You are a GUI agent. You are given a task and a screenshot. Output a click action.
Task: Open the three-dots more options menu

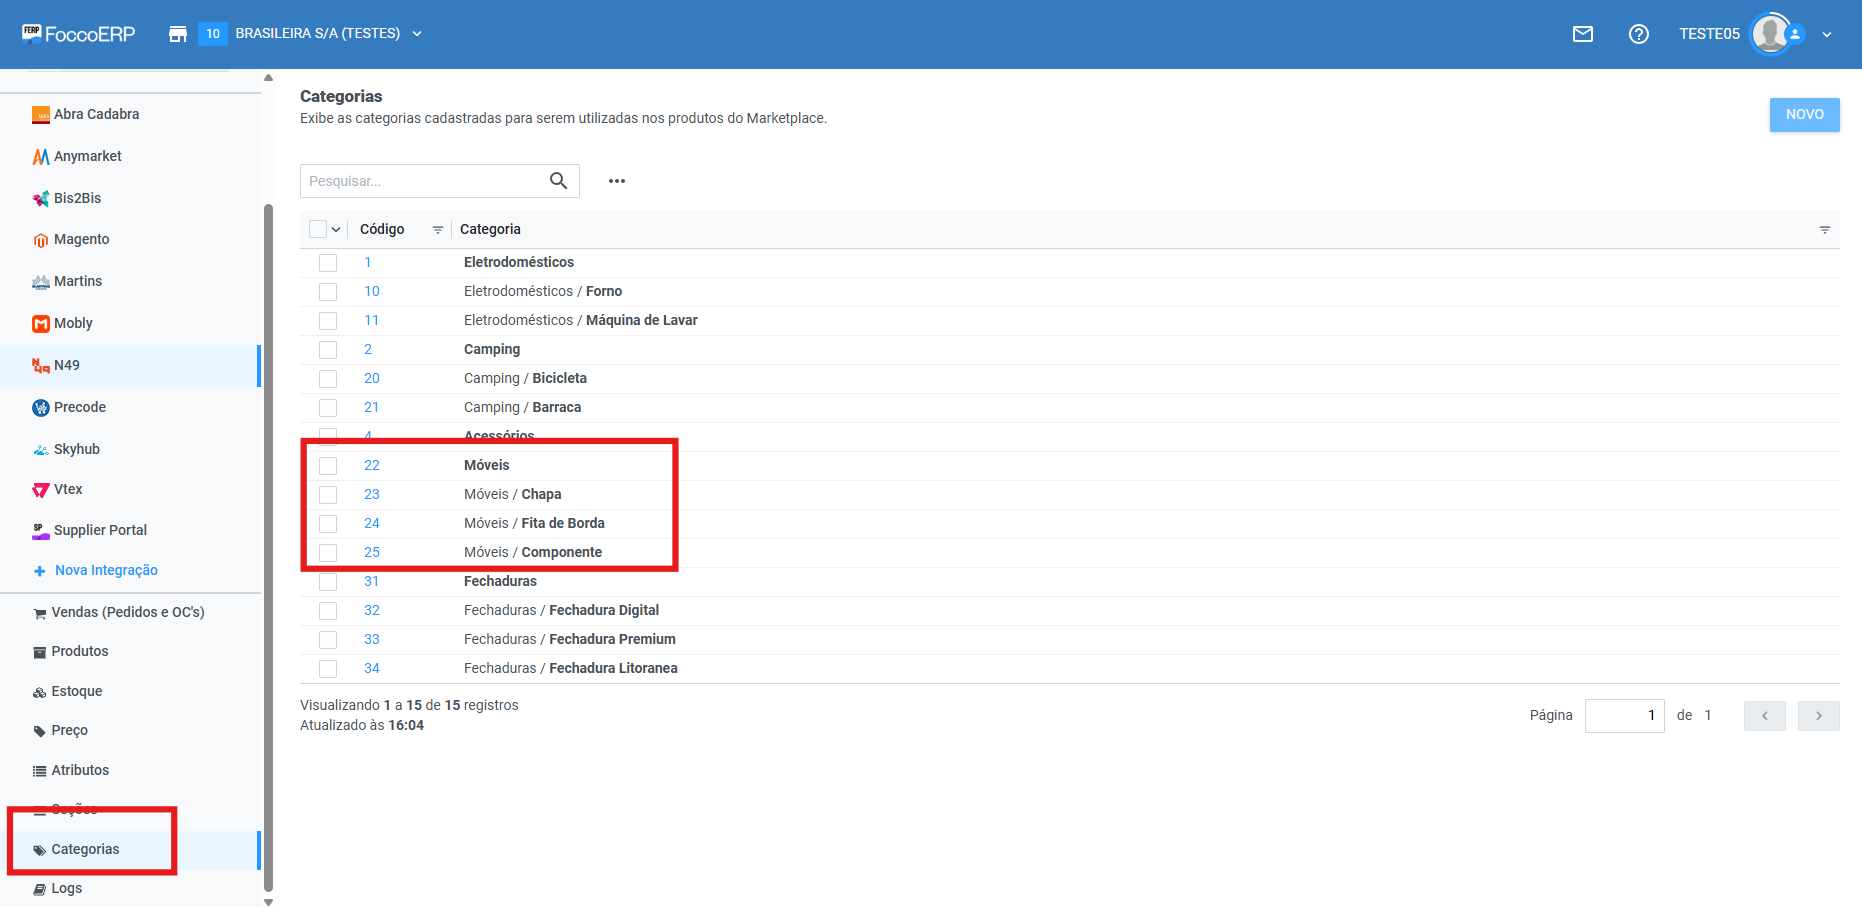617,181
